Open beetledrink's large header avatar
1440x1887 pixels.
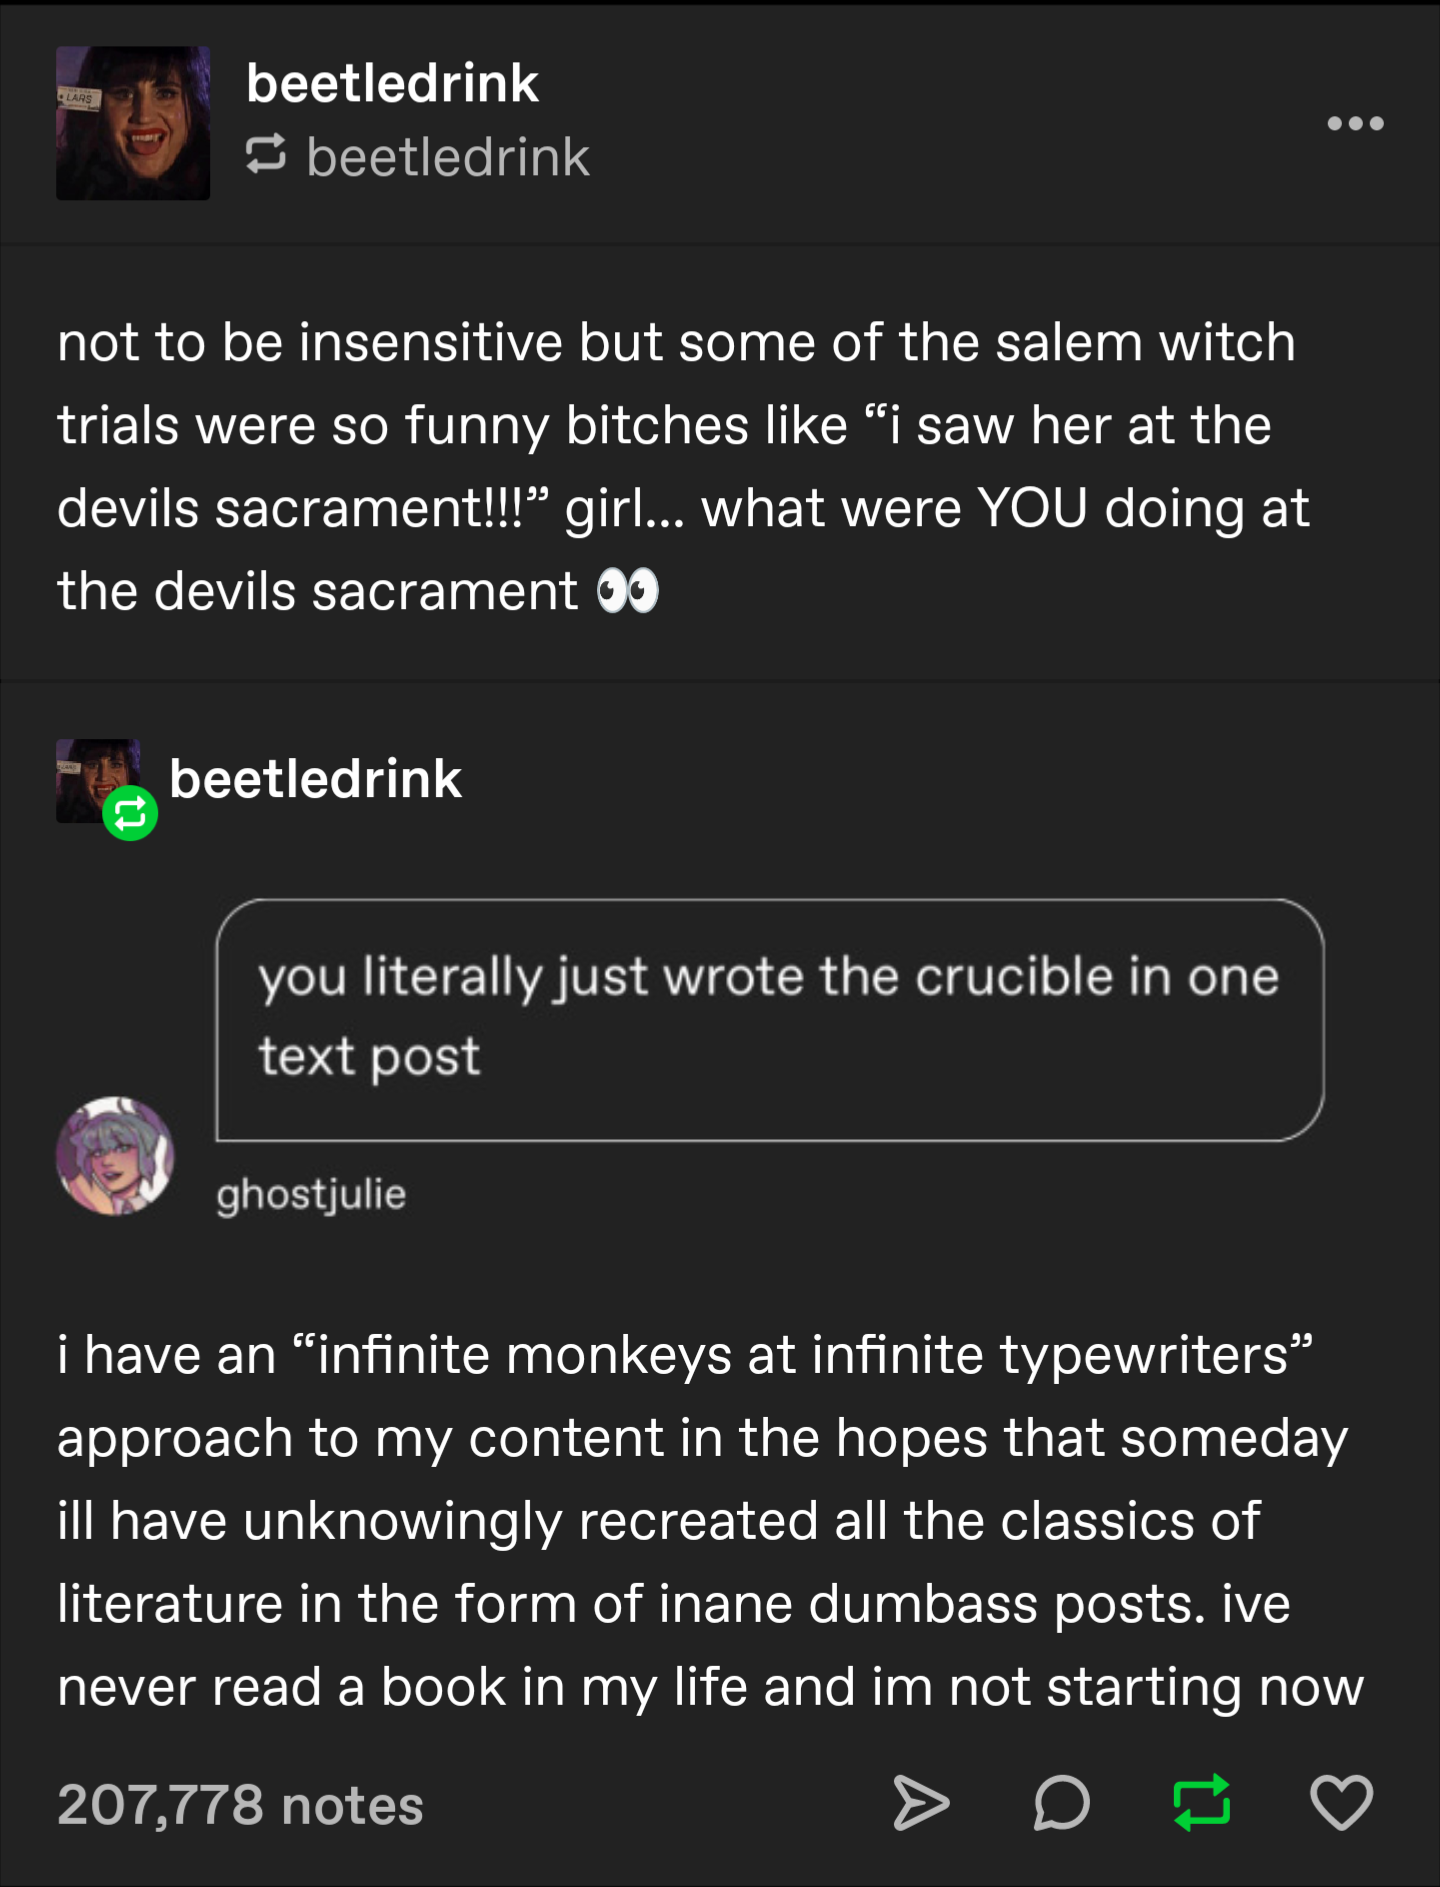point(133,123)
